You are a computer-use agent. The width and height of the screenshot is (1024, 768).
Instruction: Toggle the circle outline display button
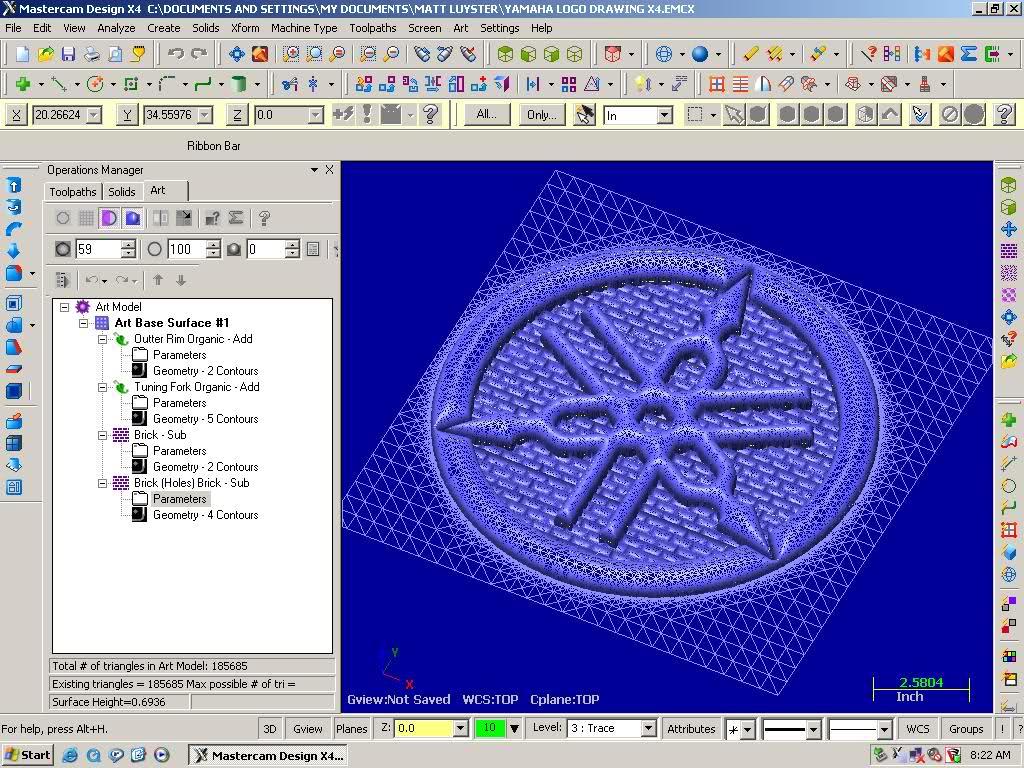(x=63, y=218)
